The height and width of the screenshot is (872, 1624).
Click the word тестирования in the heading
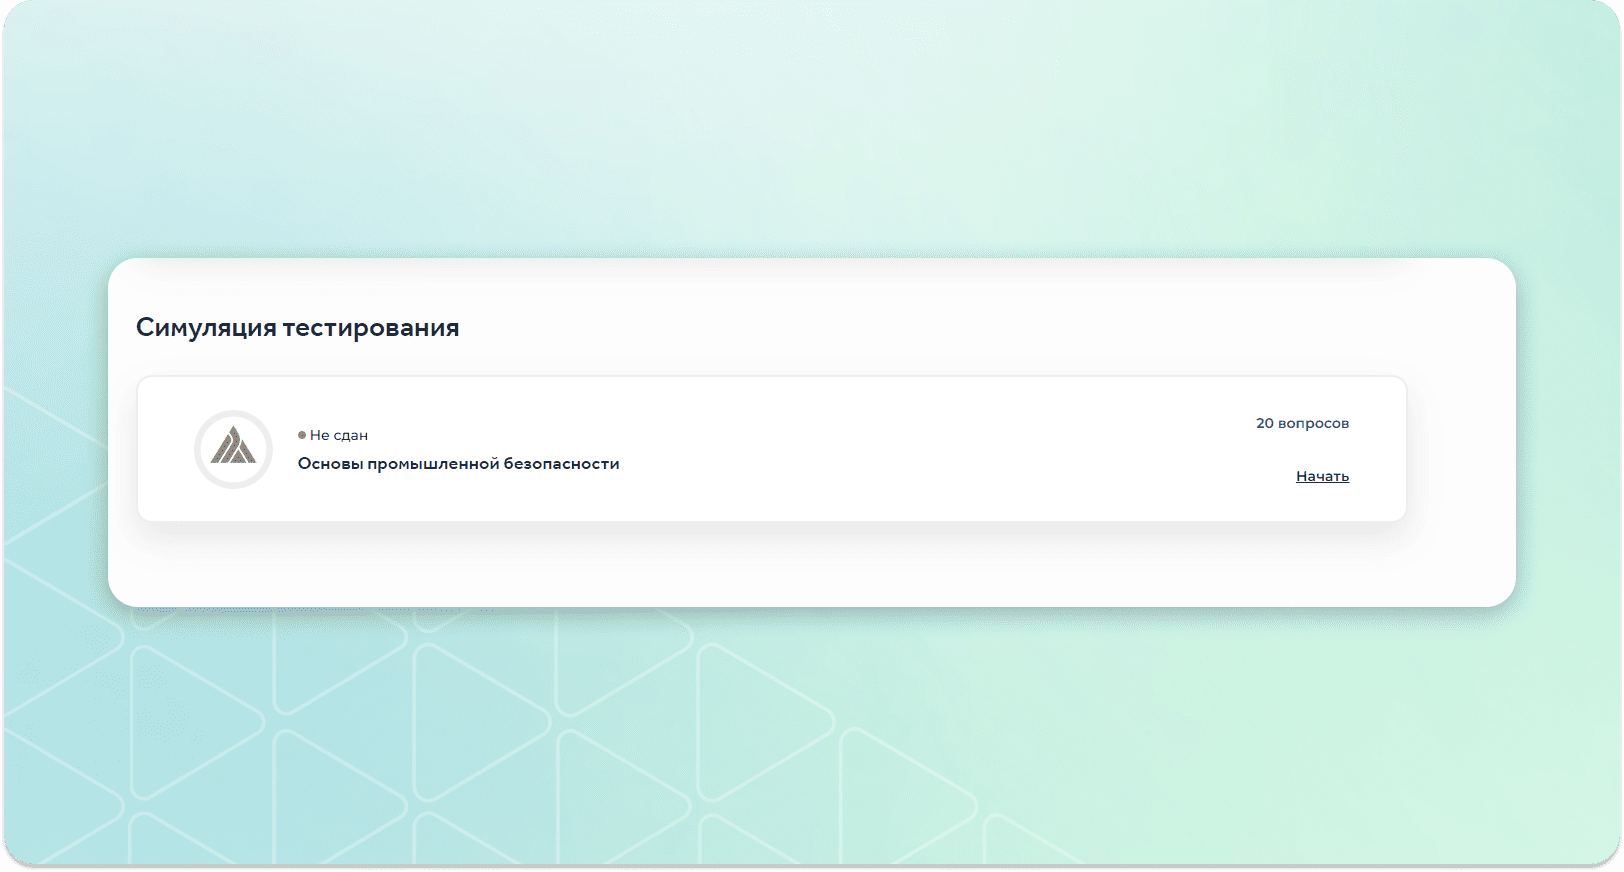371,328
